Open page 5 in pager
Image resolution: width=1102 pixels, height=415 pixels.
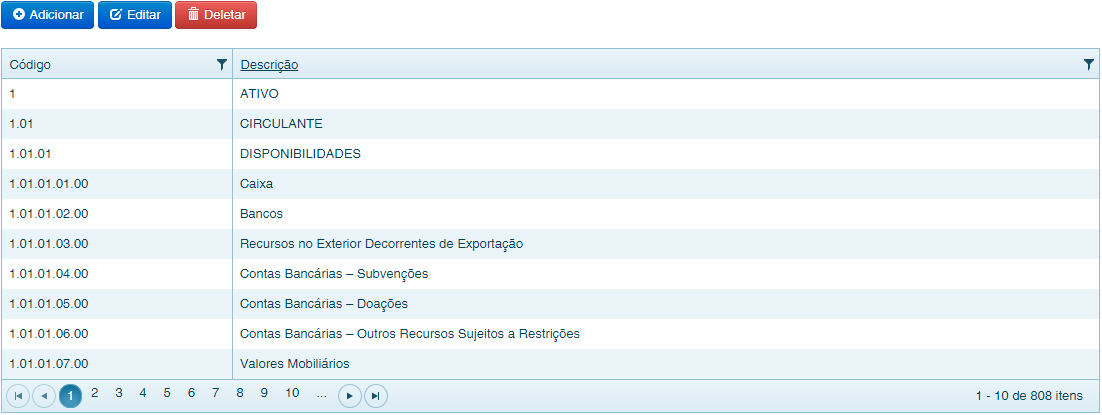click(x=167, y=392)
